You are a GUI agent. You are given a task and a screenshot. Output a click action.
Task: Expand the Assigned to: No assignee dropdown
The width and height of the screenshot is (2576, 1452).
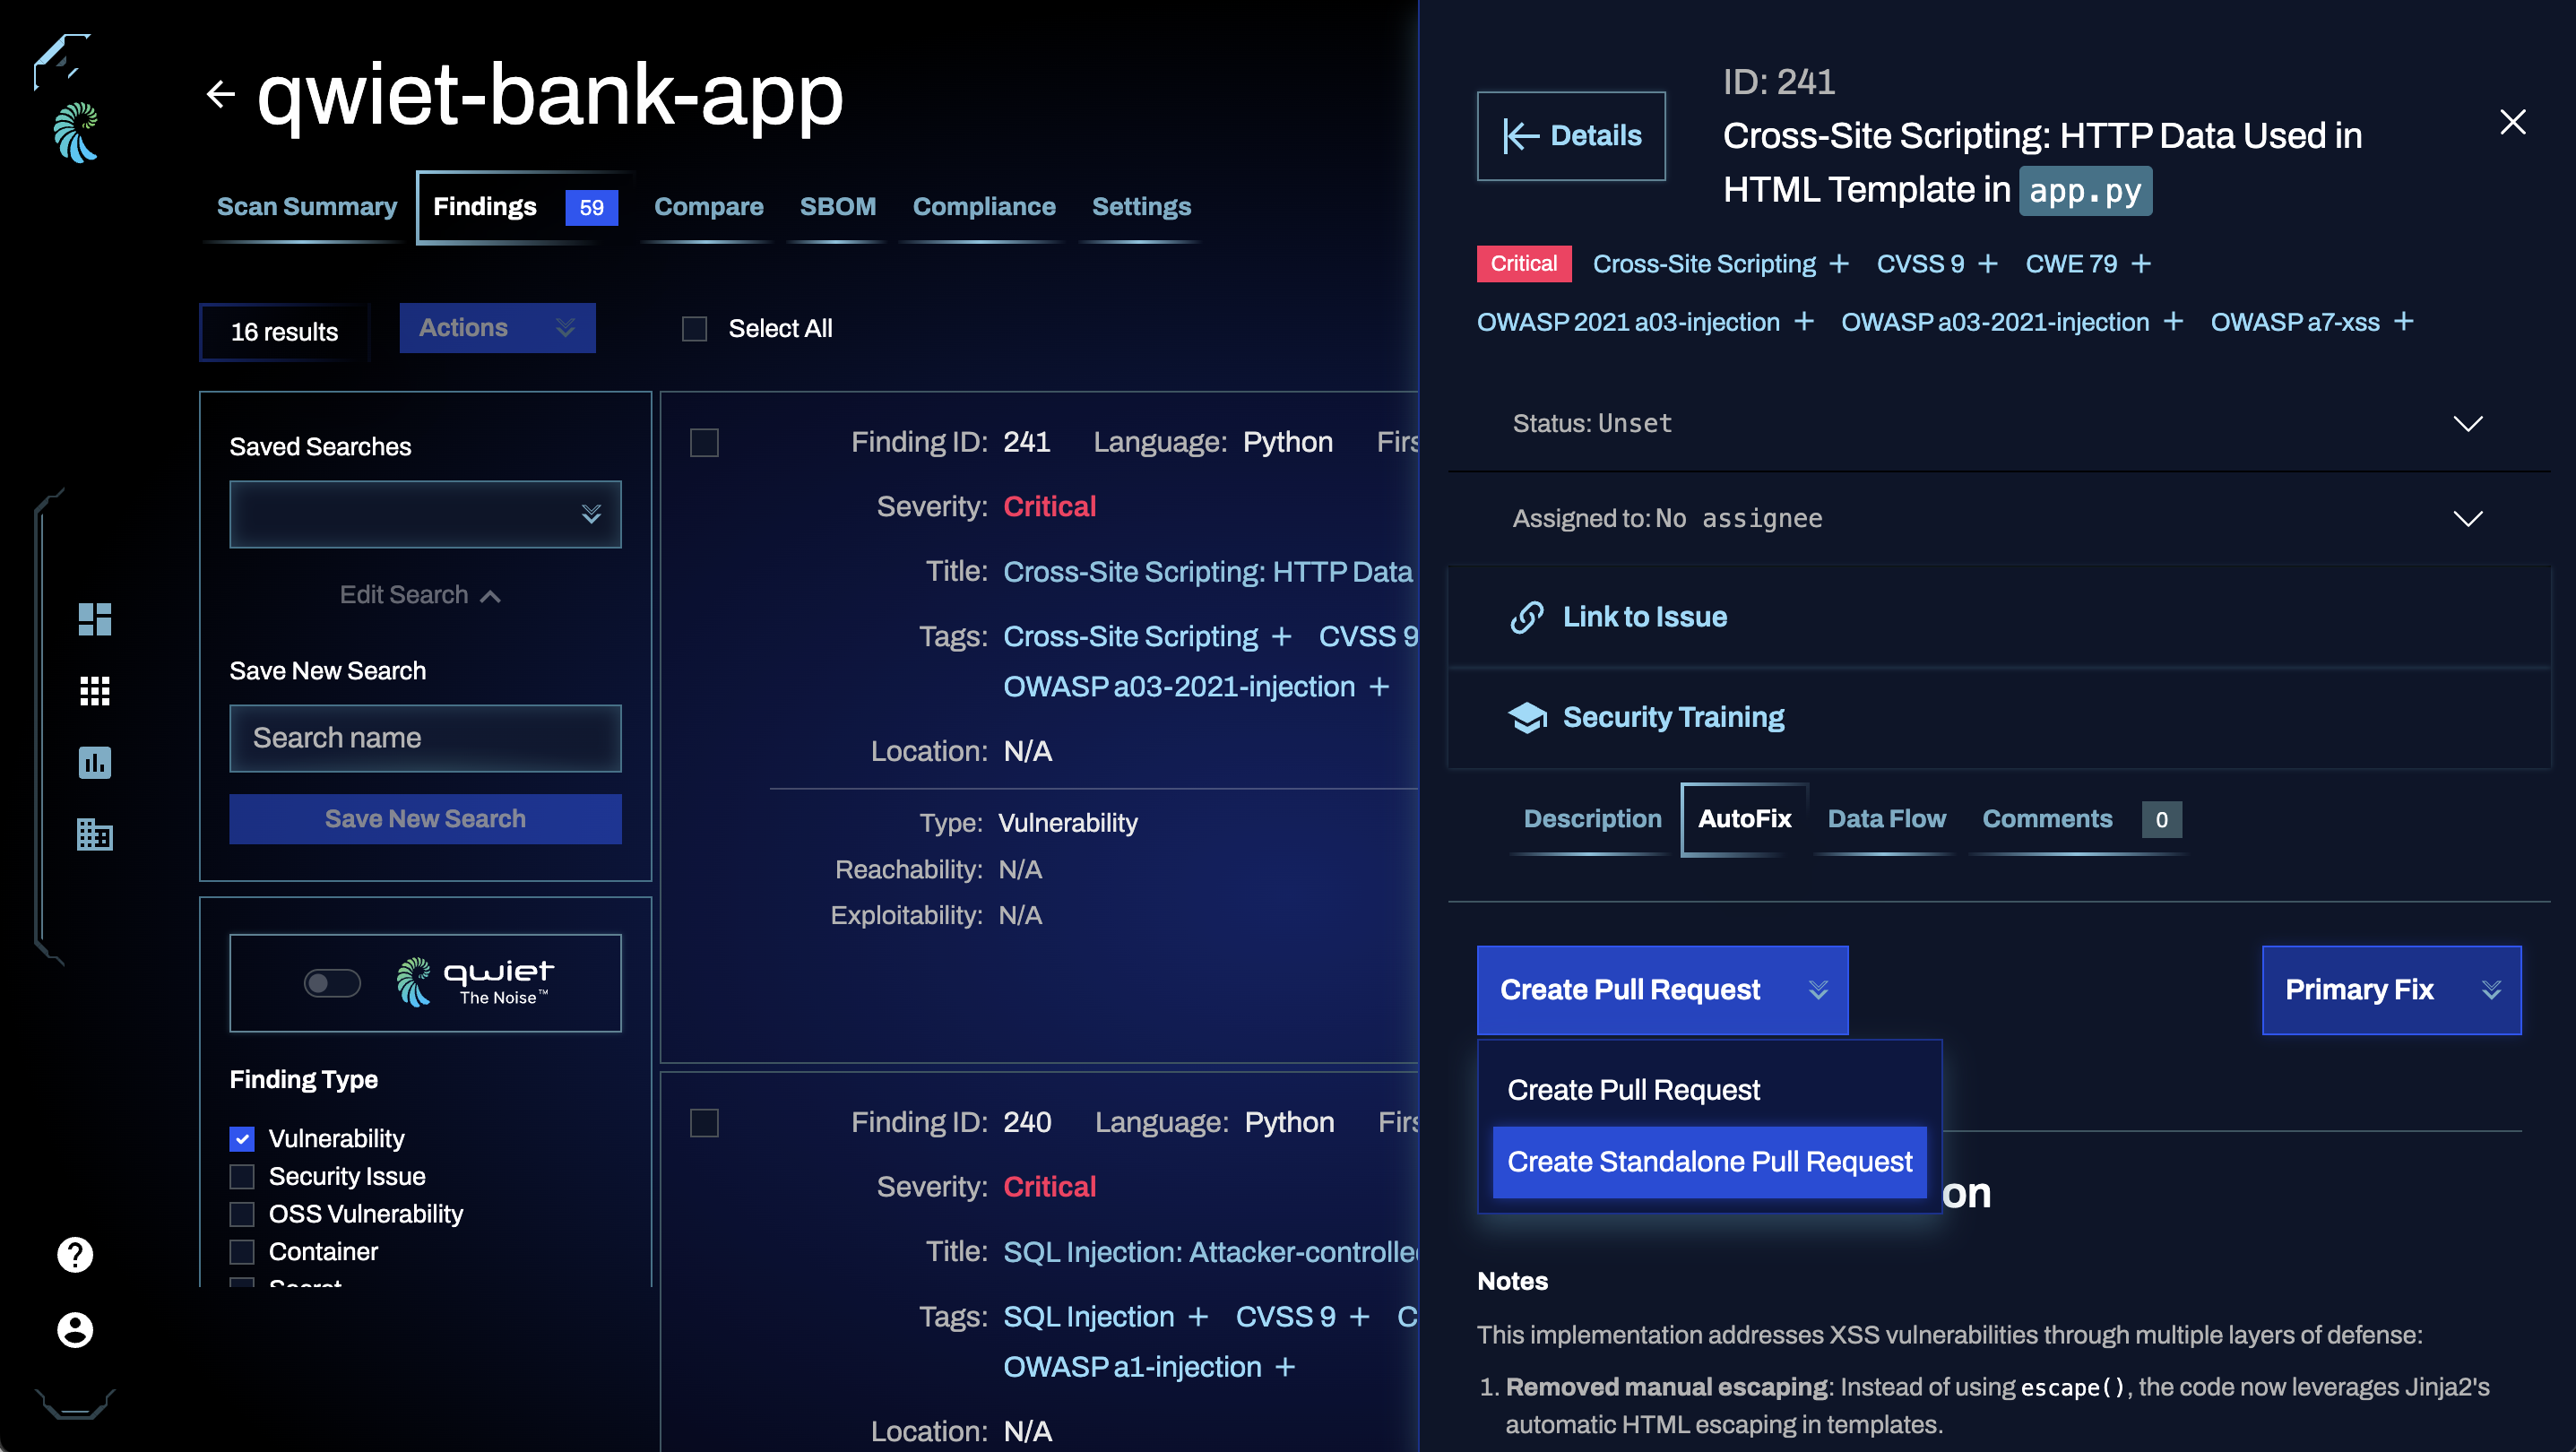(1999, 518)
